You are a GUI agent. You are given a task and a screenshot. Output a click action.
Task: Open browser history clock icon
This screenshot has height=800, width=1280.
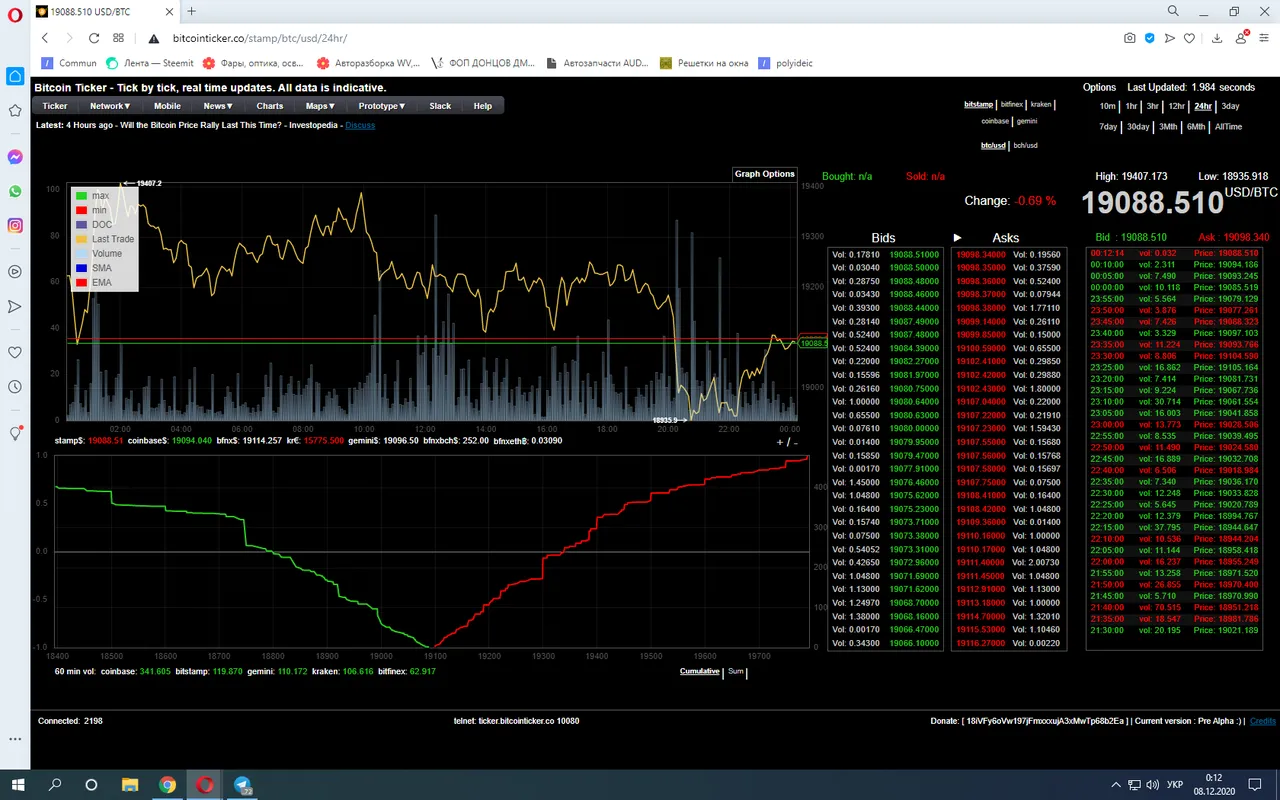15,387
